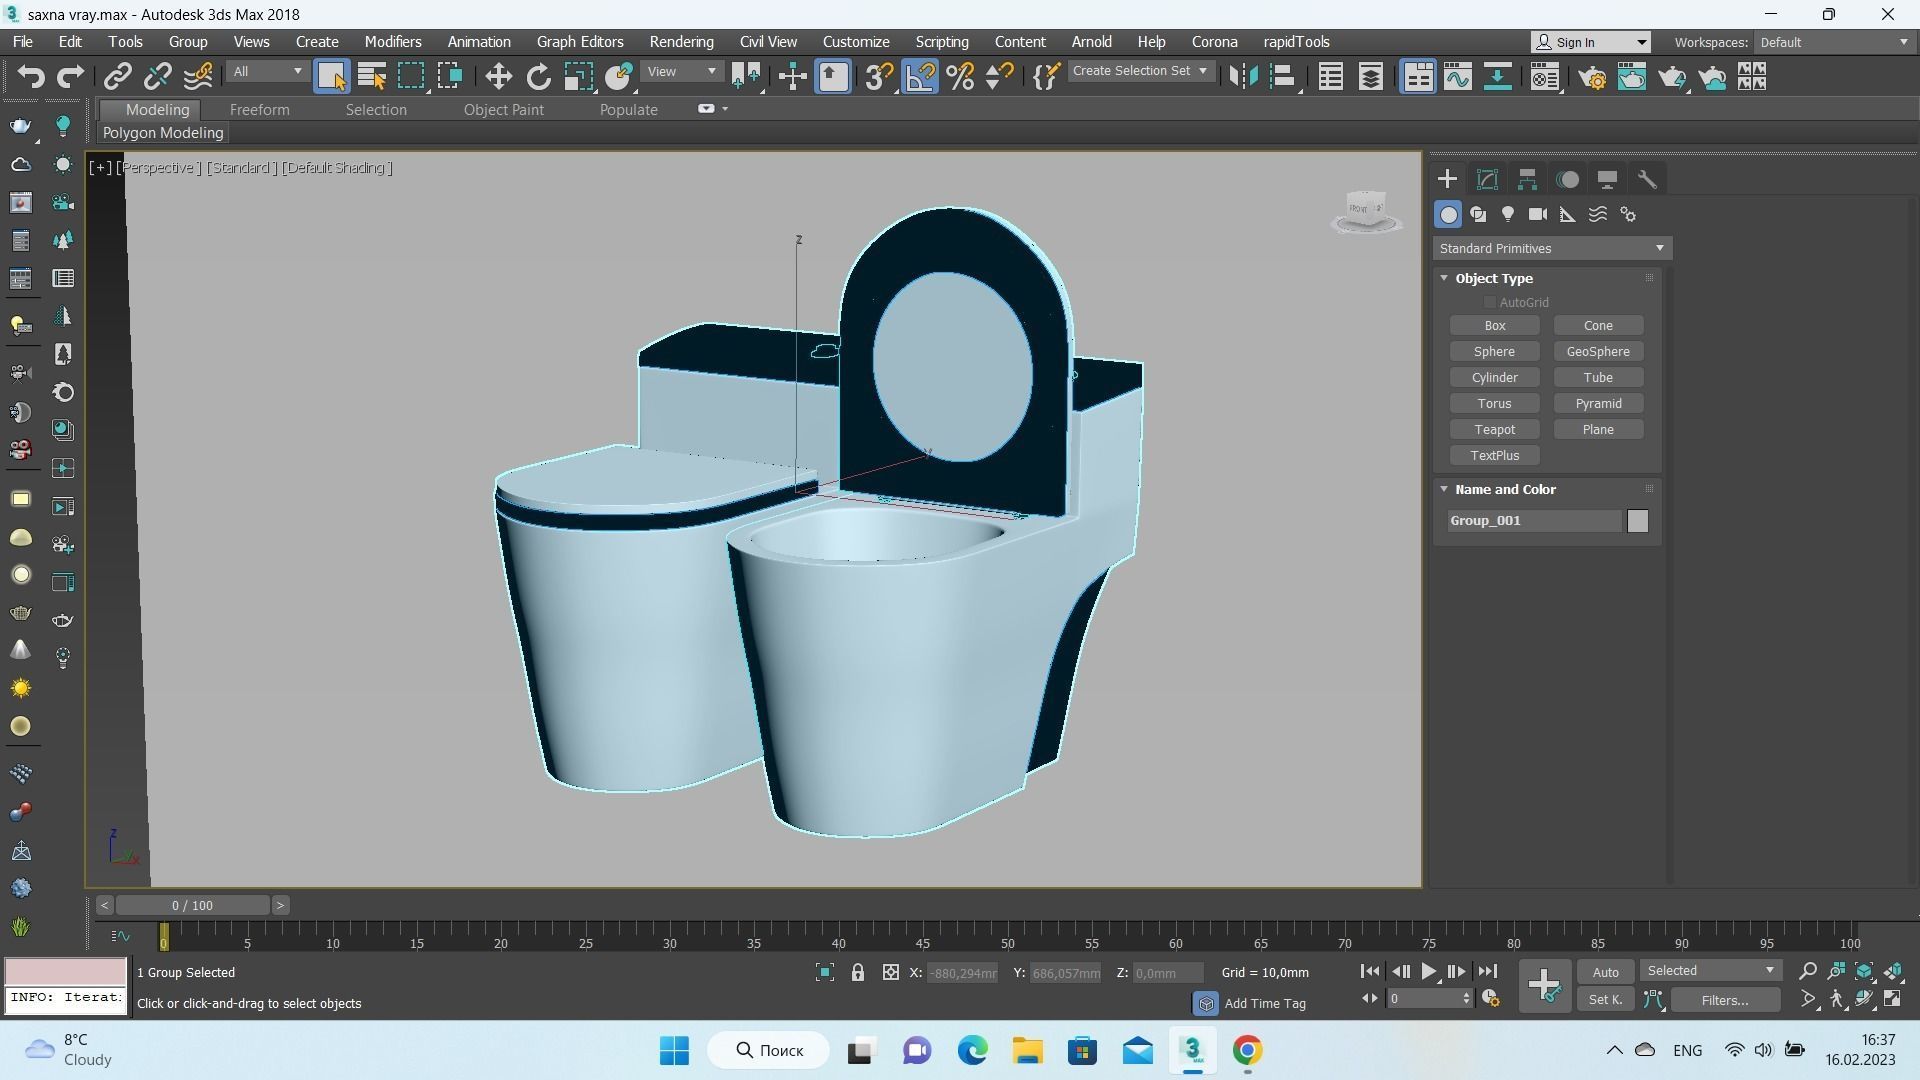
Task: Open the Rendering menu
Action: 681,42
